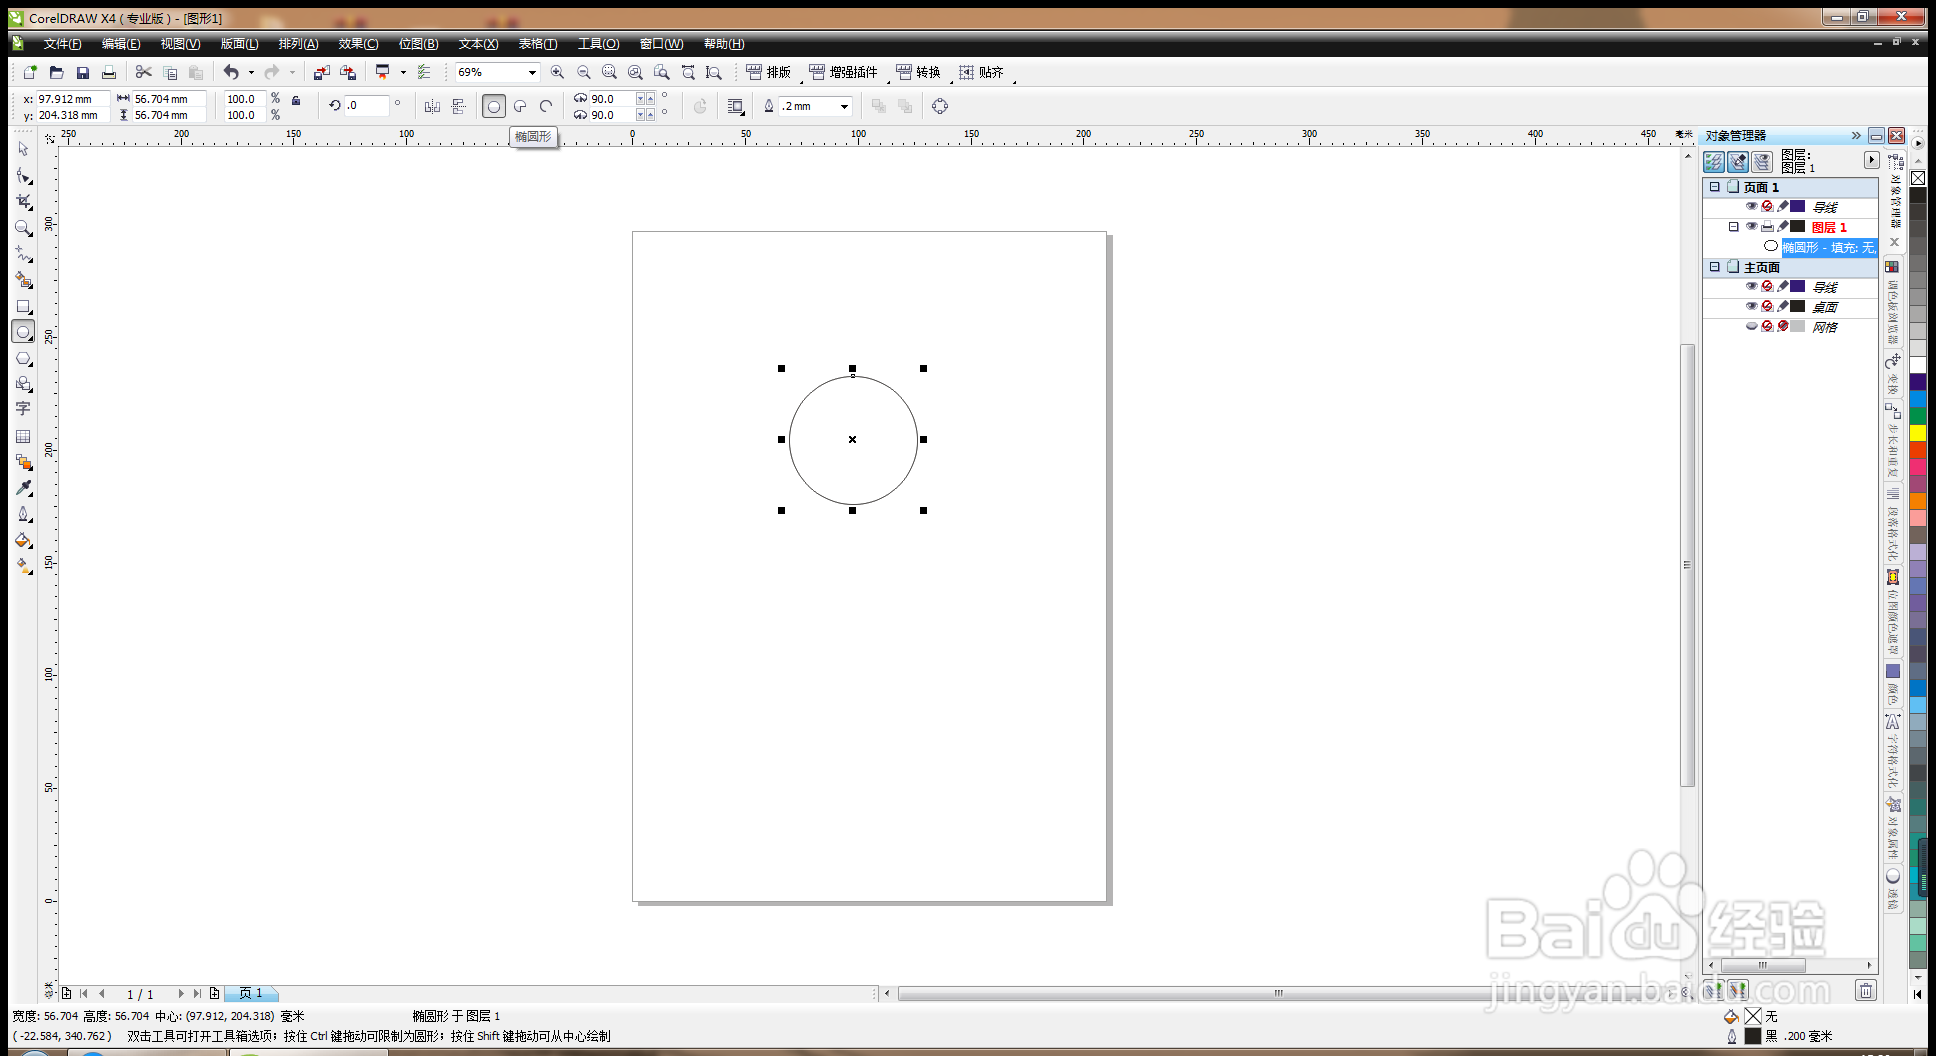This screenshot has width=1936, height=1056.
Task: Open the 文本(X) menu
Action: [478, 44]
